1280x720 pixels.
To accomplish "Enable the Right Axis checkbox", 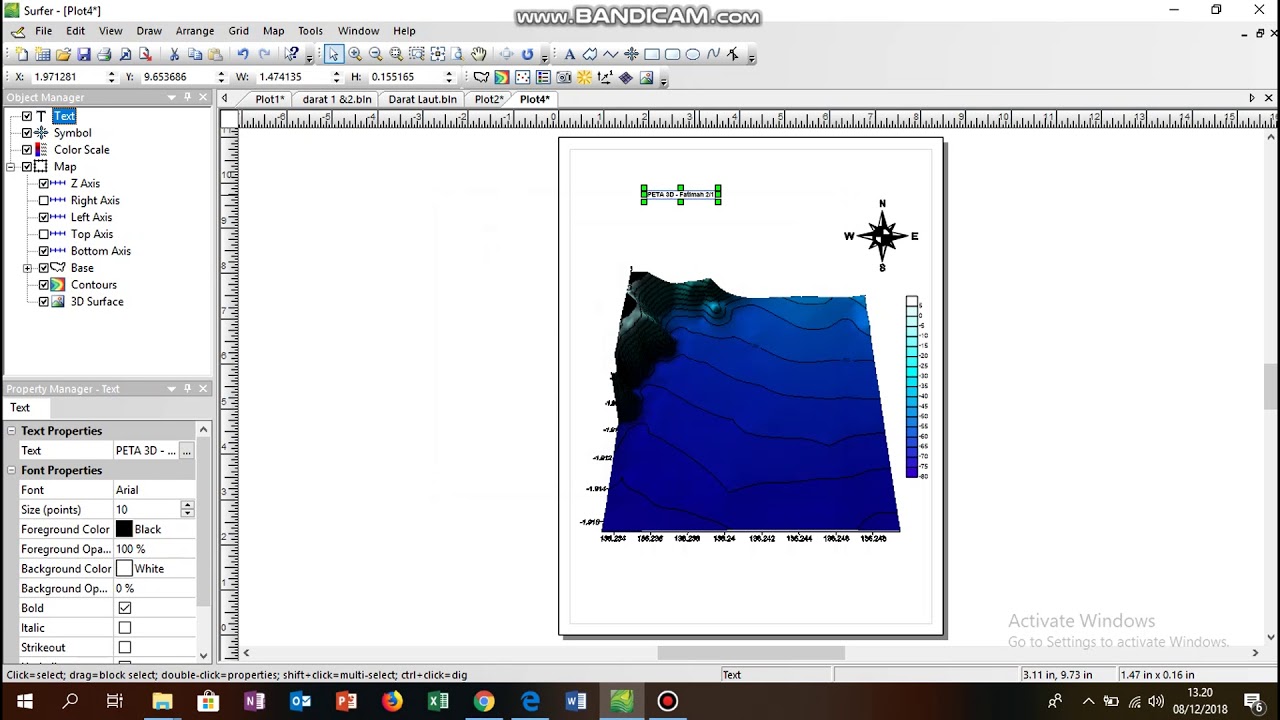I will tap(44, 201).
